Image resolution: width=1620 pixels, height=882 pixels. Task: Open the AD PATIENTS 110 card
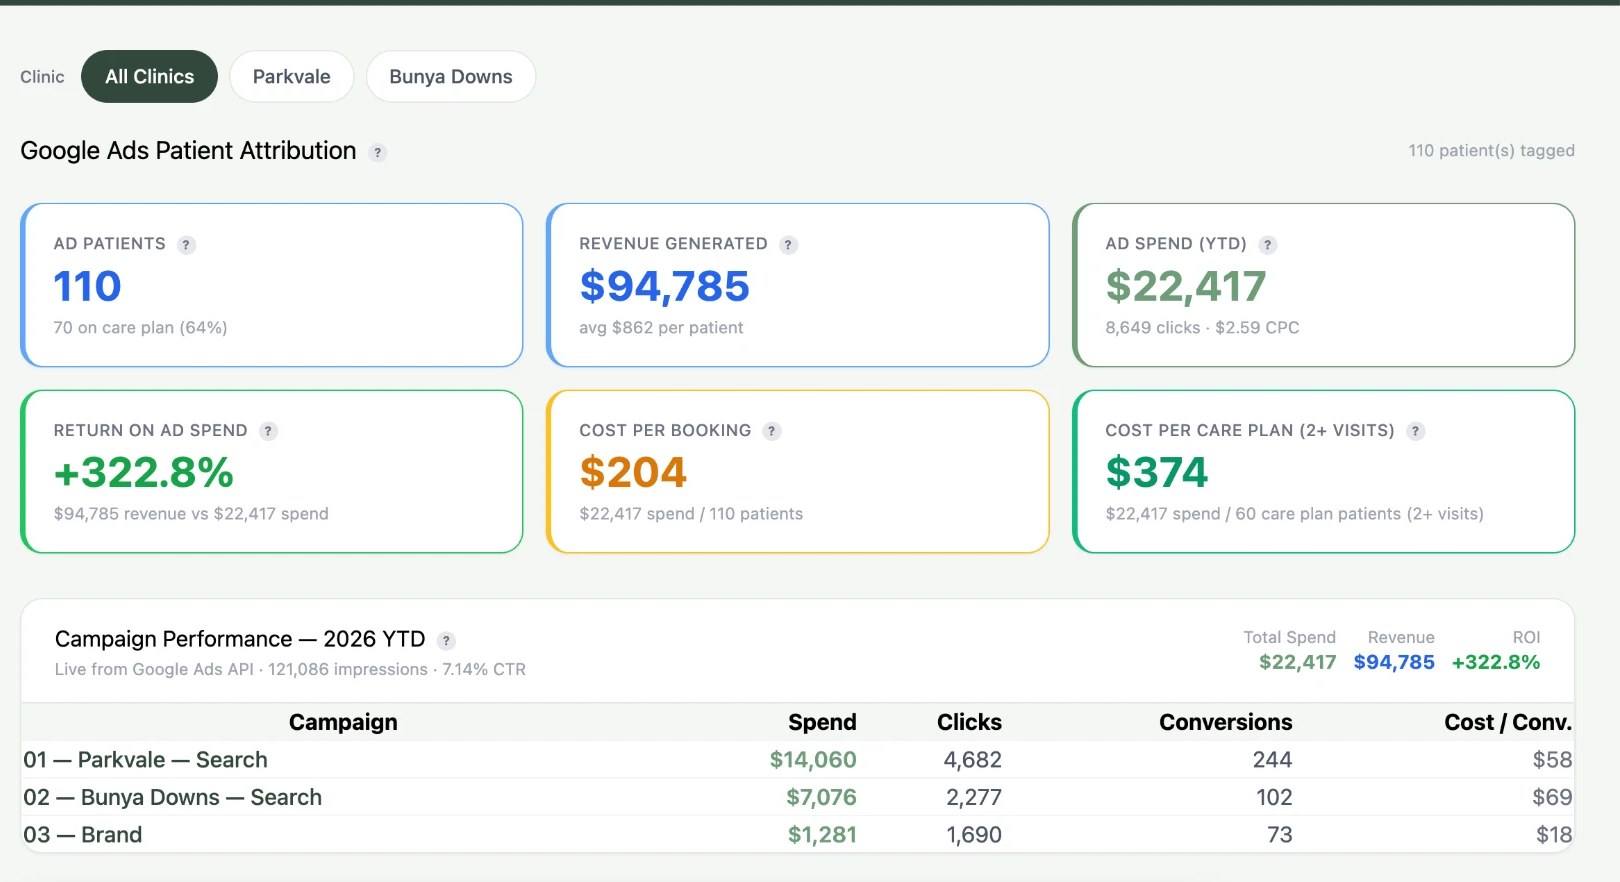[271, 285]
